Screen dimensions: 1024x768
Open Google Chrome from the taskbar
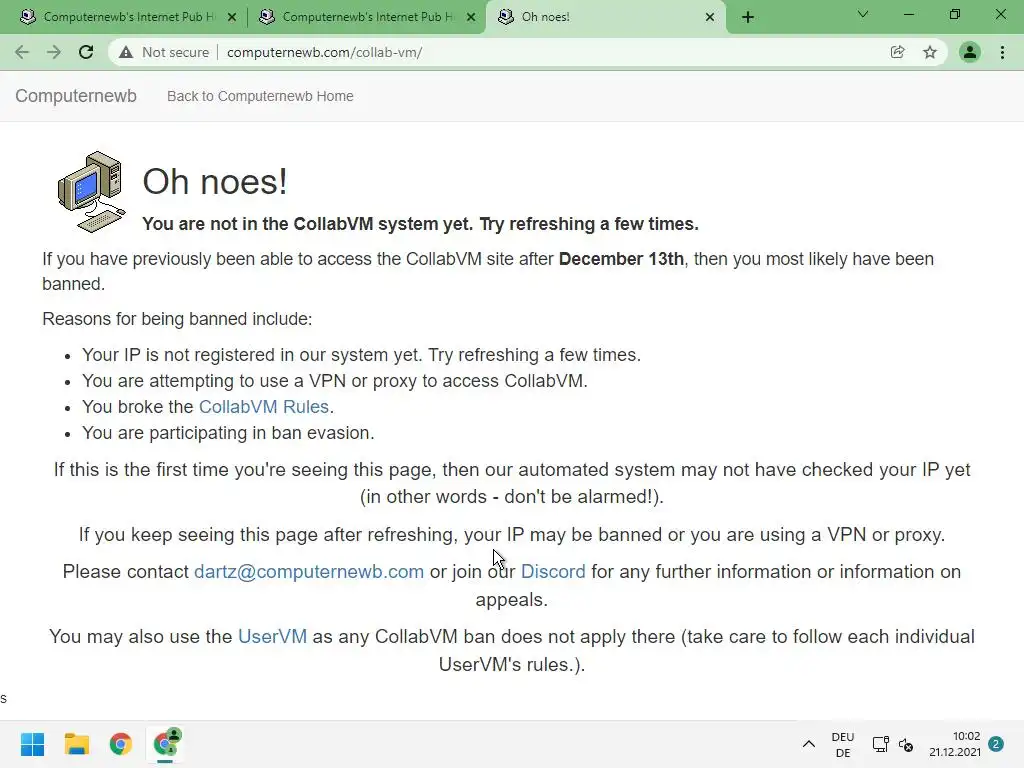121,744
